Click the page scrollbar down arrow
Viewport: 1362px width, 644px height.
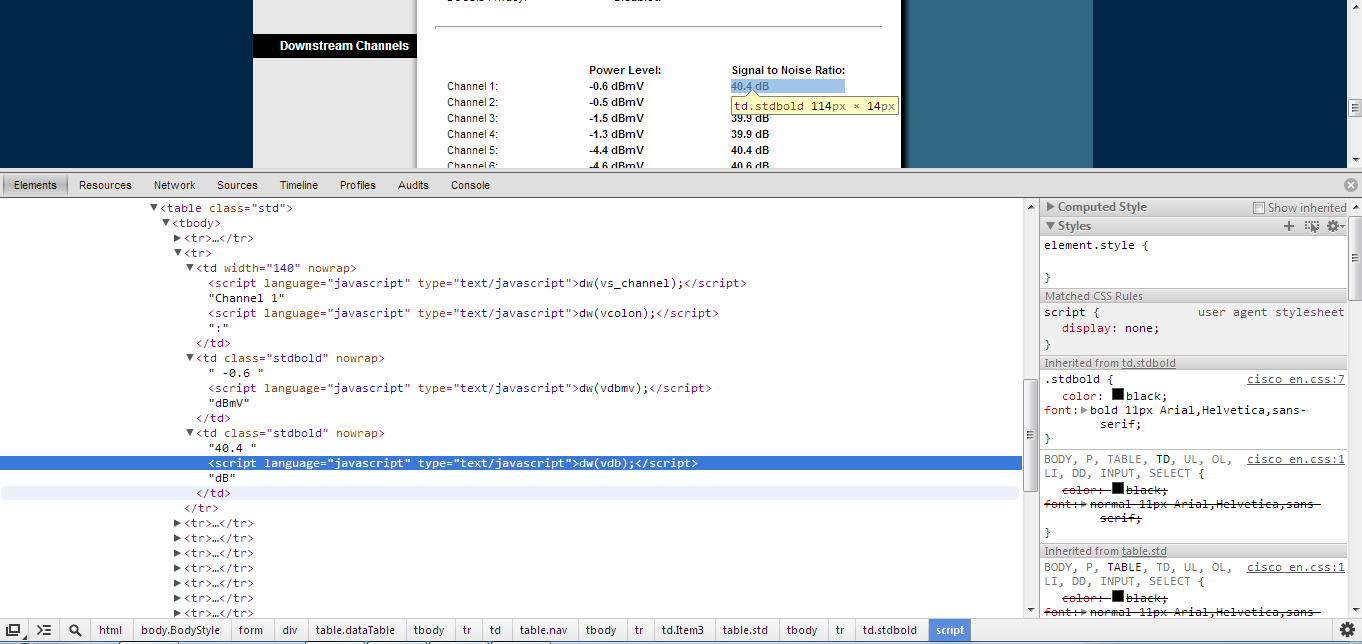pyautogui.click(x=1355, y=159)
